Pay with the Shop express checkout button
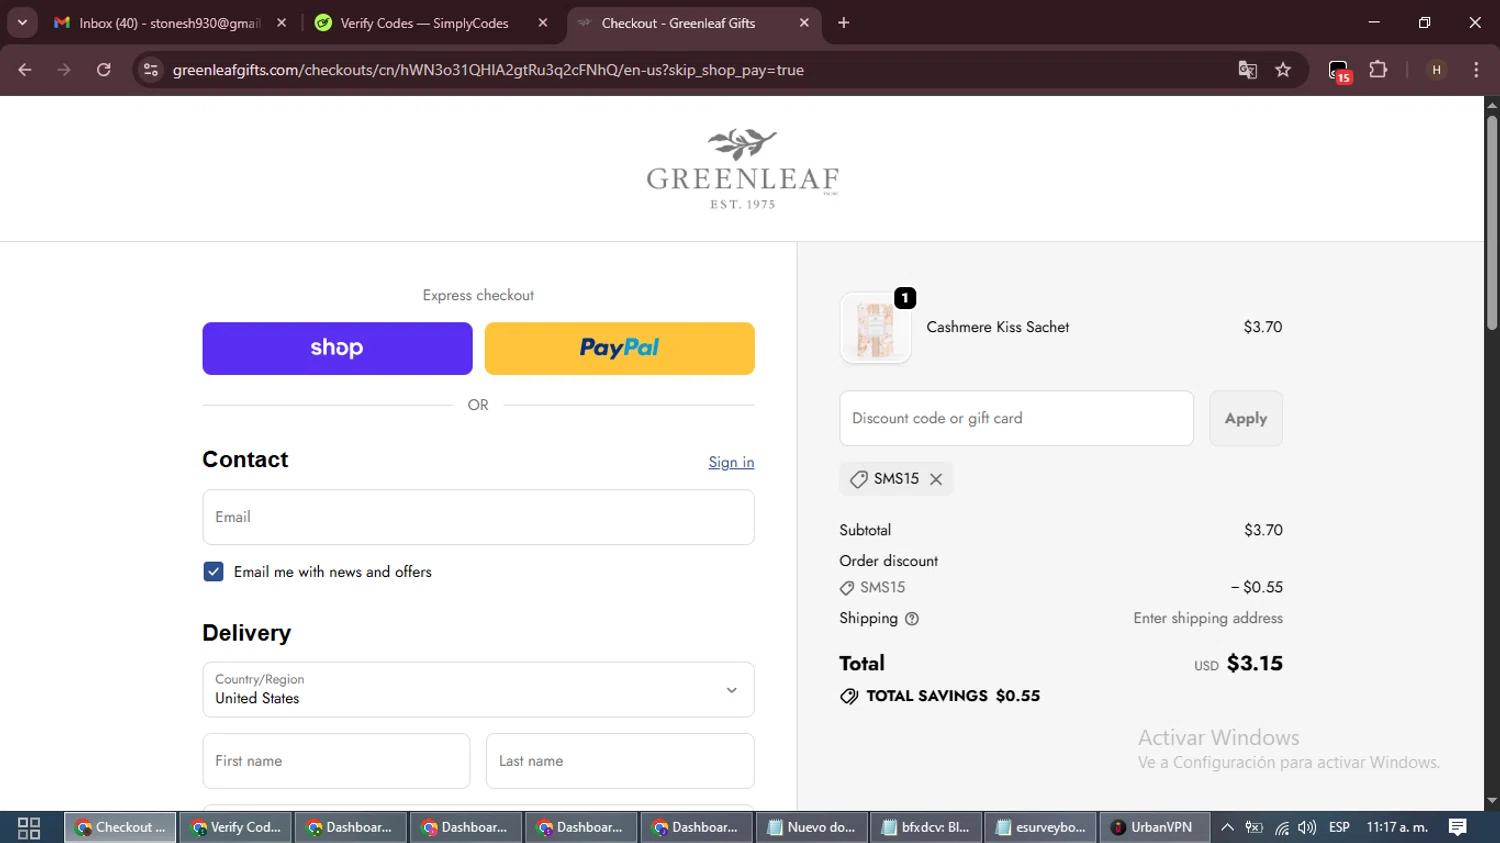This screenshot has width=1500, height=843. [x=337, y=348]
